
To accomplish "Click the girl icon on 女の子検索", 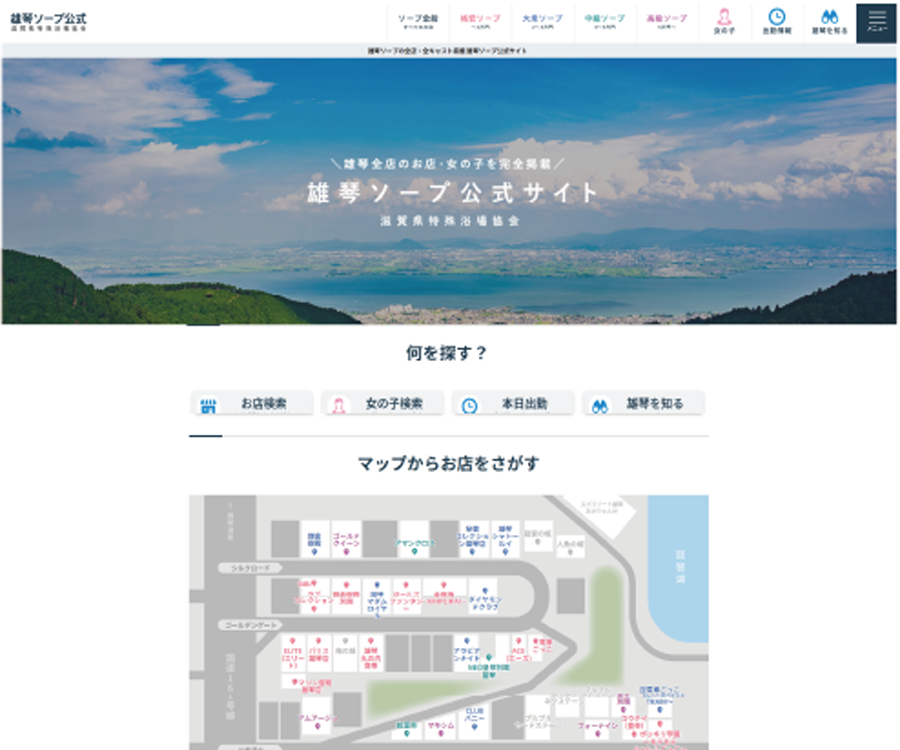I will click(339, 405).
